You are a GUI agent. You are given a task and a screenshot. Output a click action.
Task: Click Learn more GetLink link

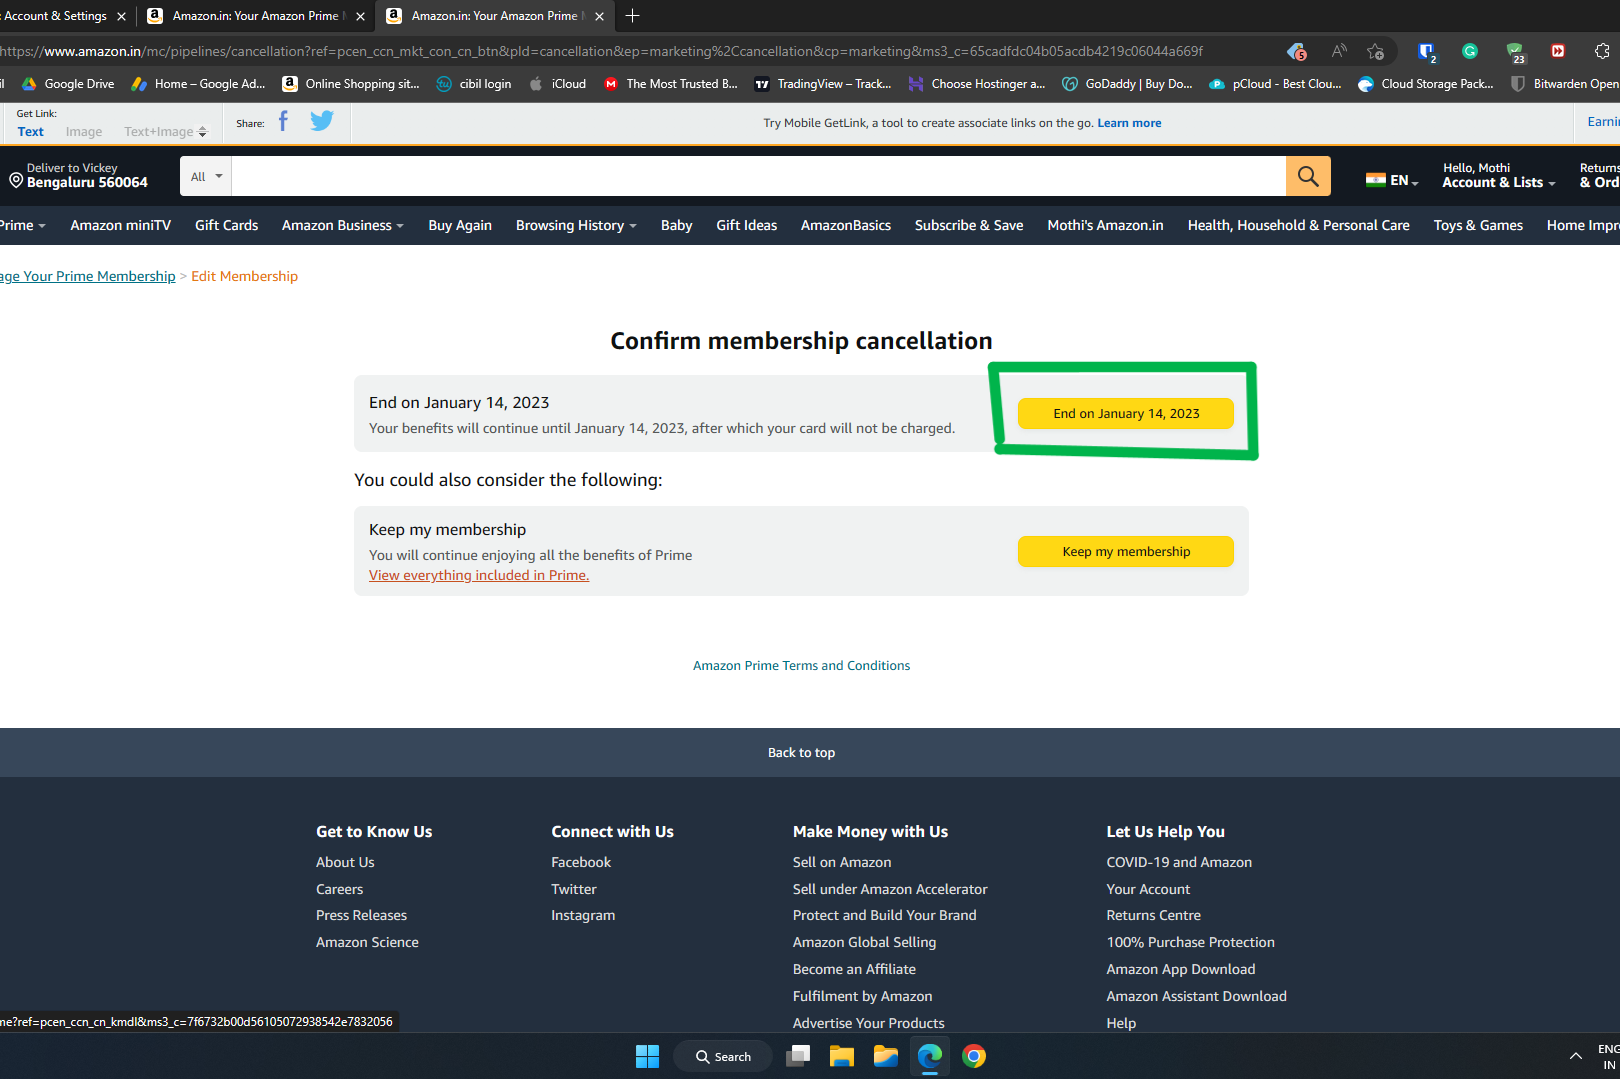1130,123
